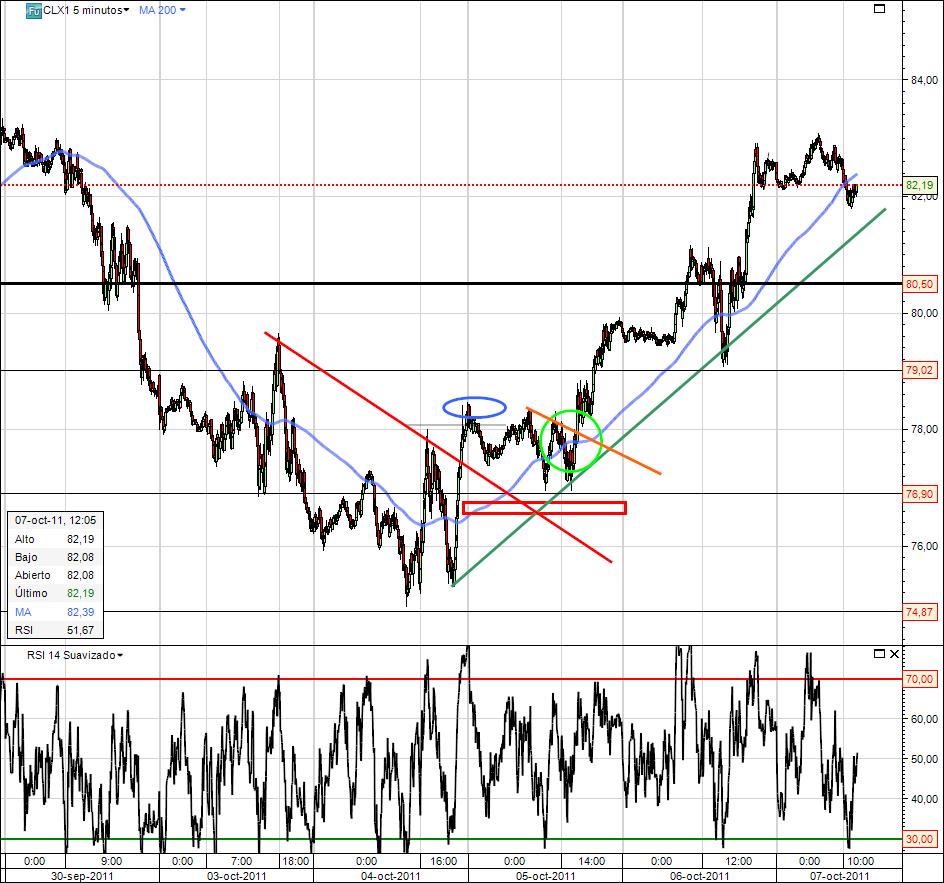944x883 pixels.
Task: Close the RSI indicator panel
Action: coord(894,654)
